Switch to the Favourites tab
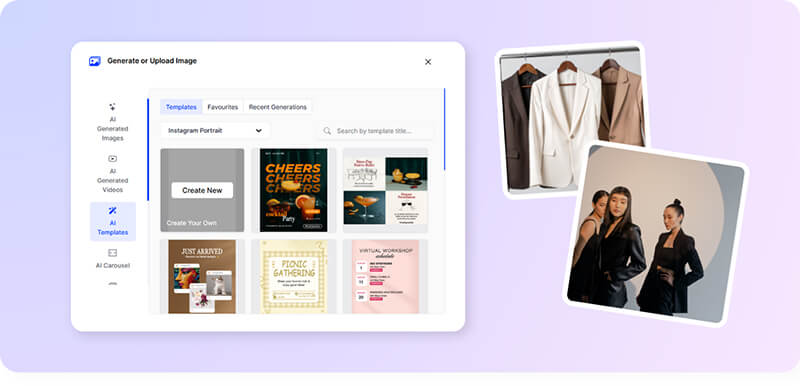Image resolution: width=800 pixels, height=386 pixels. pyautogui.click(x=222, y=107)
